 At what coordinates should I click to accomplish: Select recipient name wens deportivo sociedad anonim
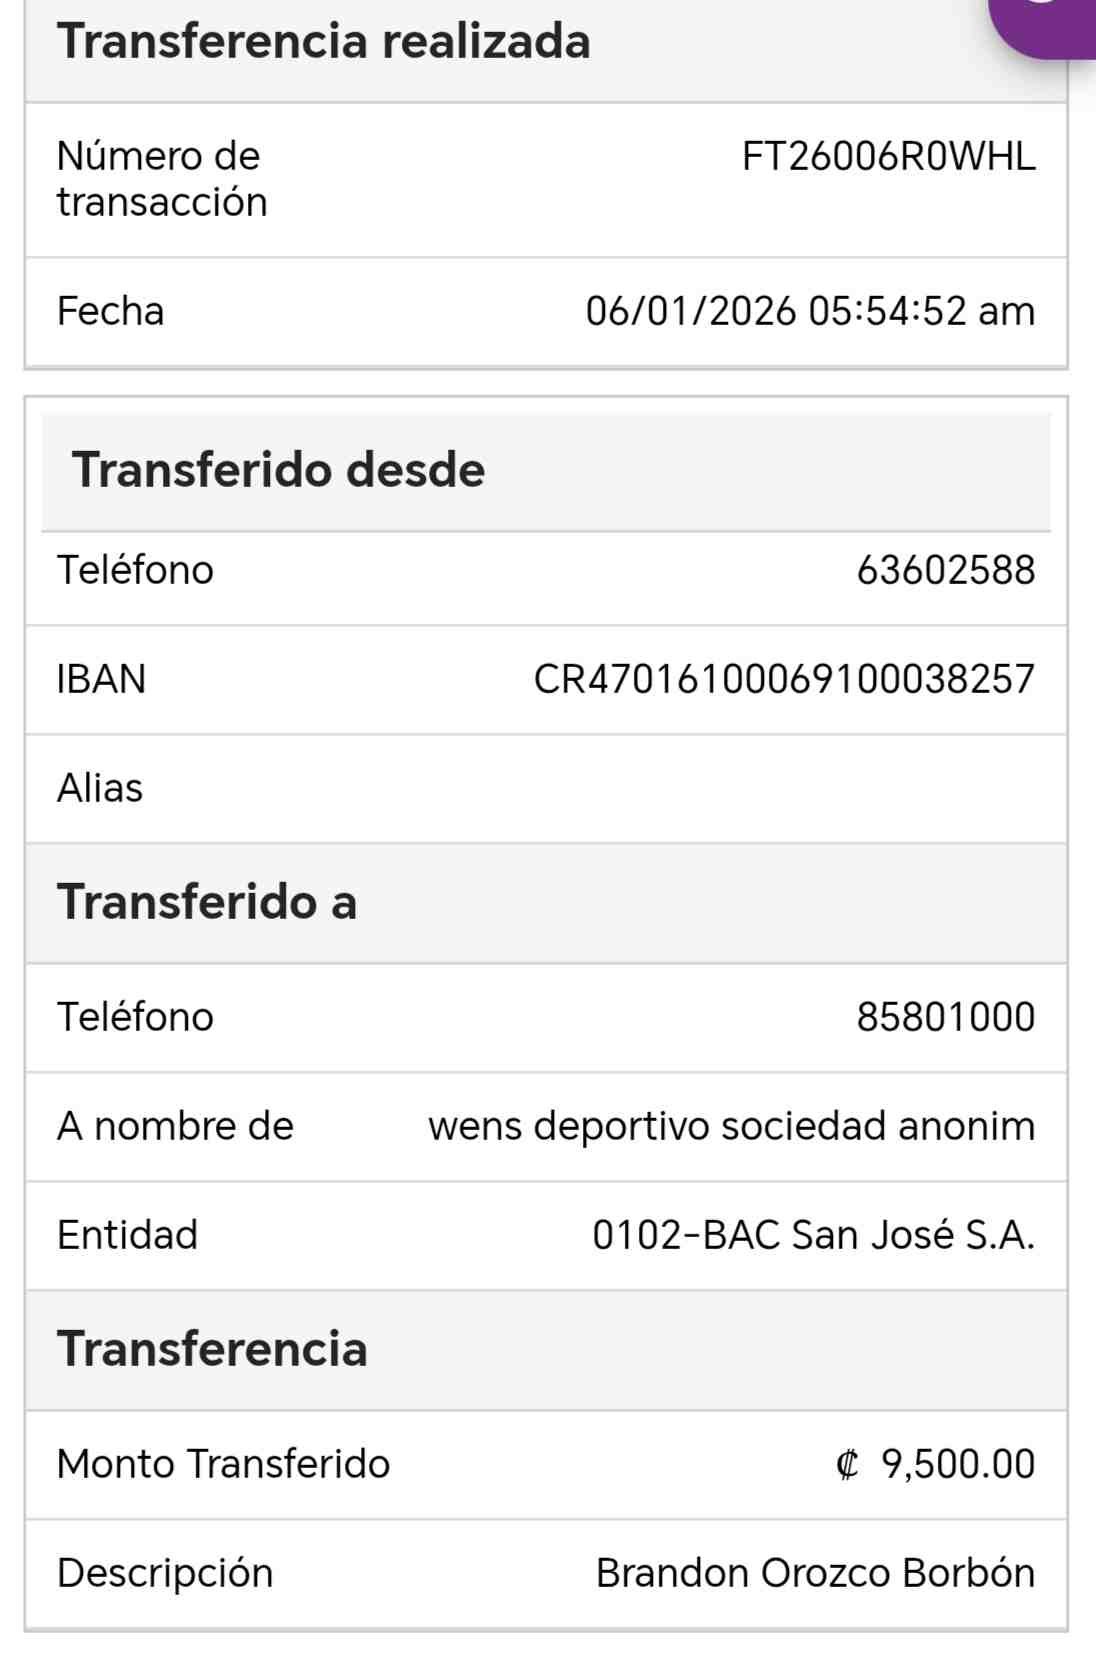731,1126
